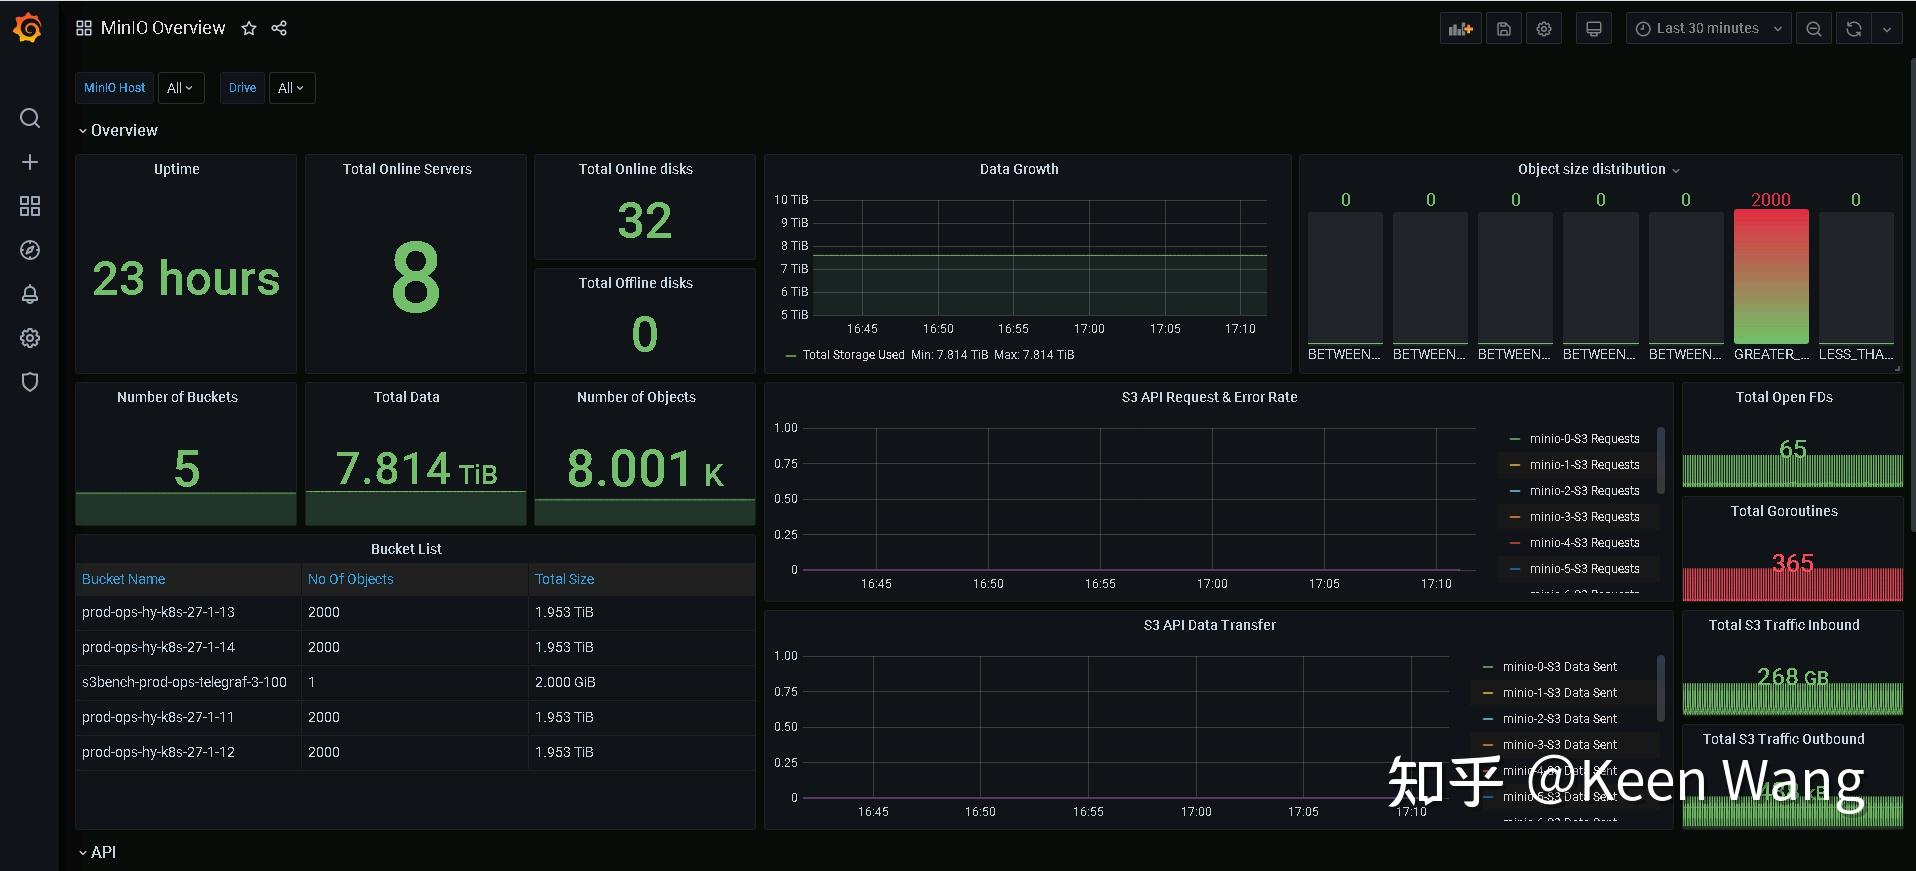Select row prod-ops-hy-k8s-27-1-12

(415, 752)
